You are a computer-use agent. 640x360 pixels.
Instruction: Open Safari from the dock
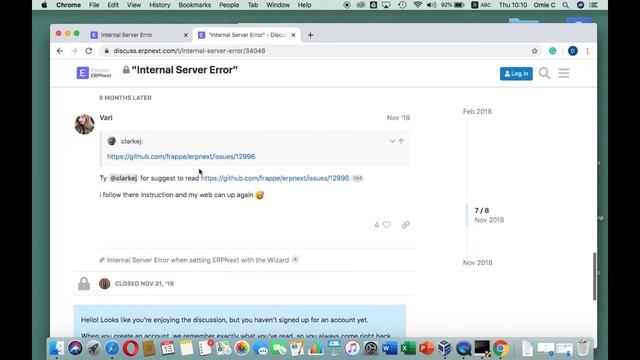point(112,348)
